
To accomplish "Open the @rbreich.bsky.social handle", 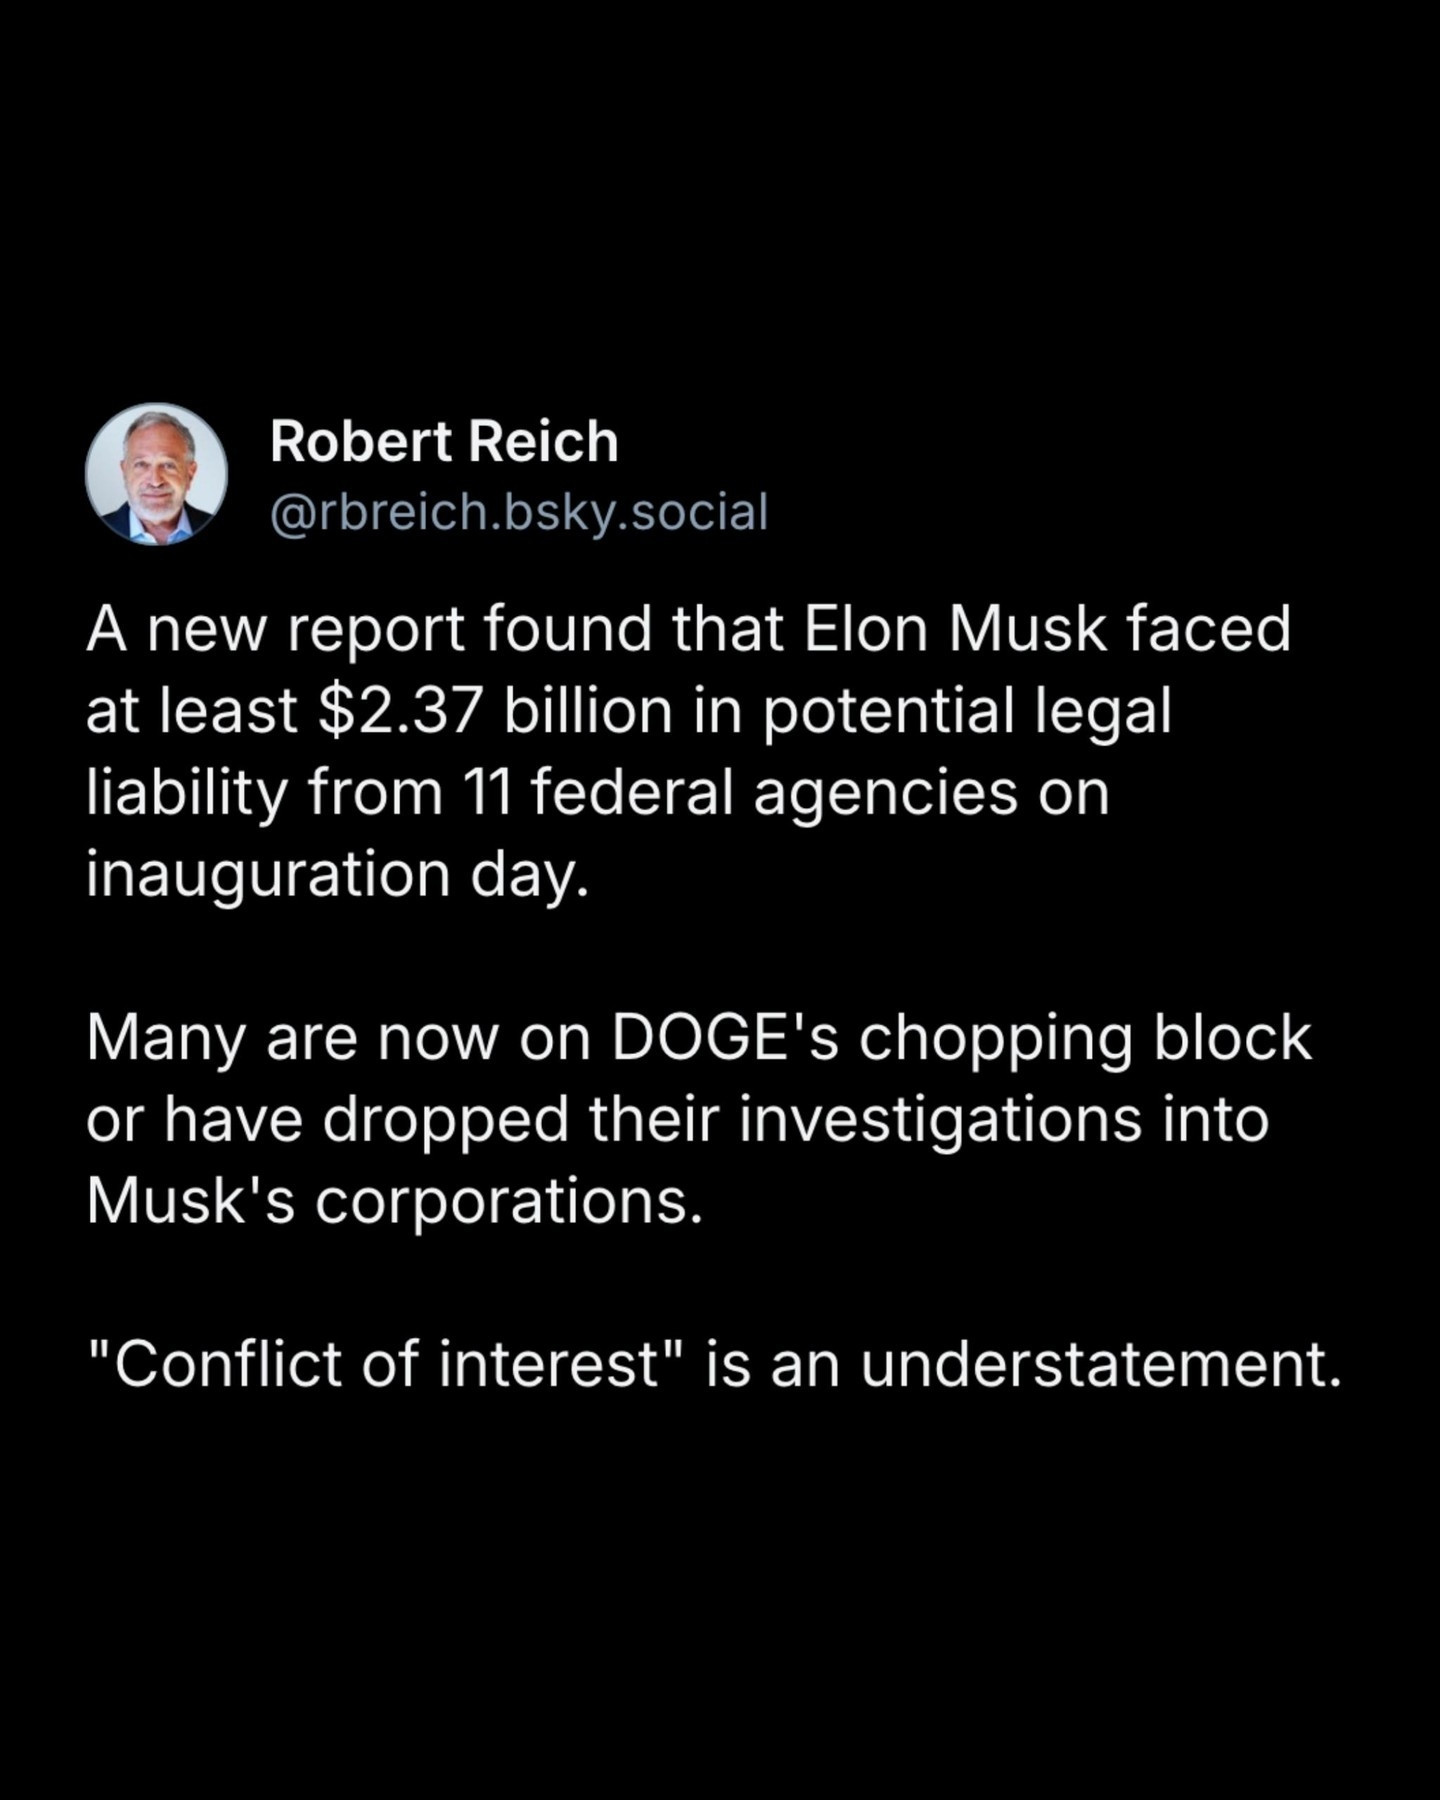I will click(519, 512).
